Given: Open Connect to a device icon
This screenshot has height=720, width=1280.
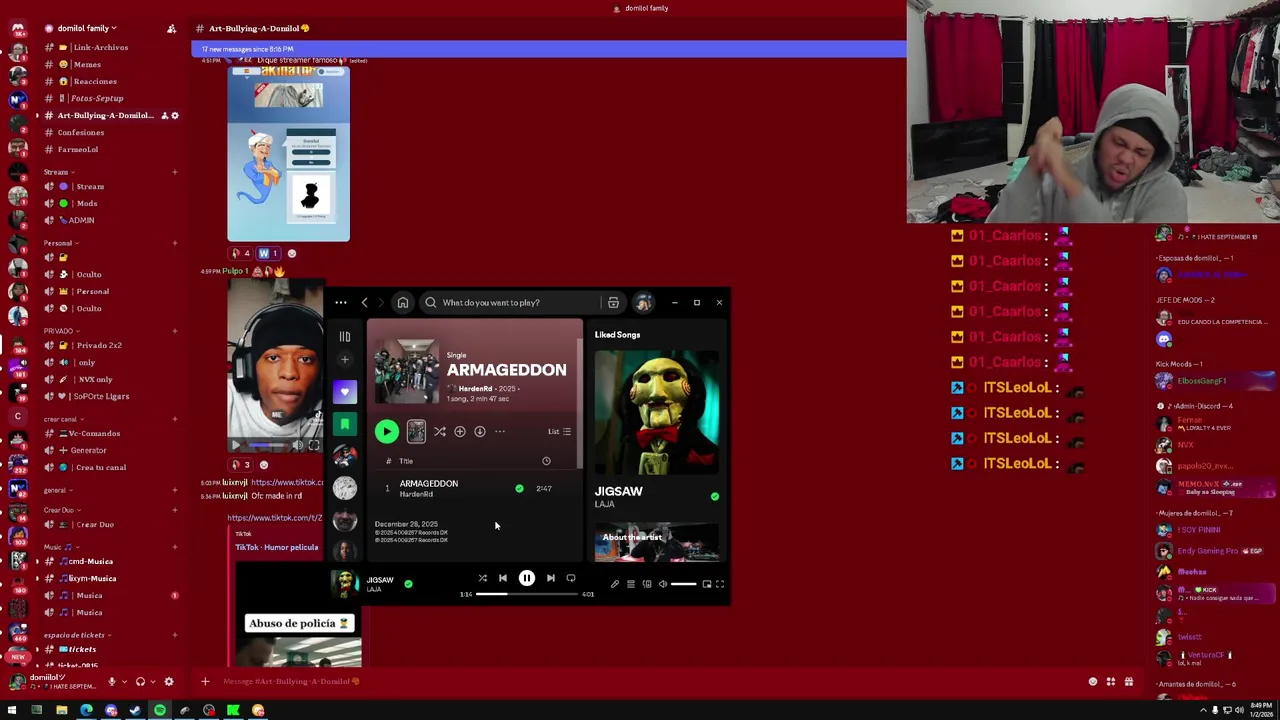Looking at the screenshot, I should pyautogui.click(x=646, y=584).
